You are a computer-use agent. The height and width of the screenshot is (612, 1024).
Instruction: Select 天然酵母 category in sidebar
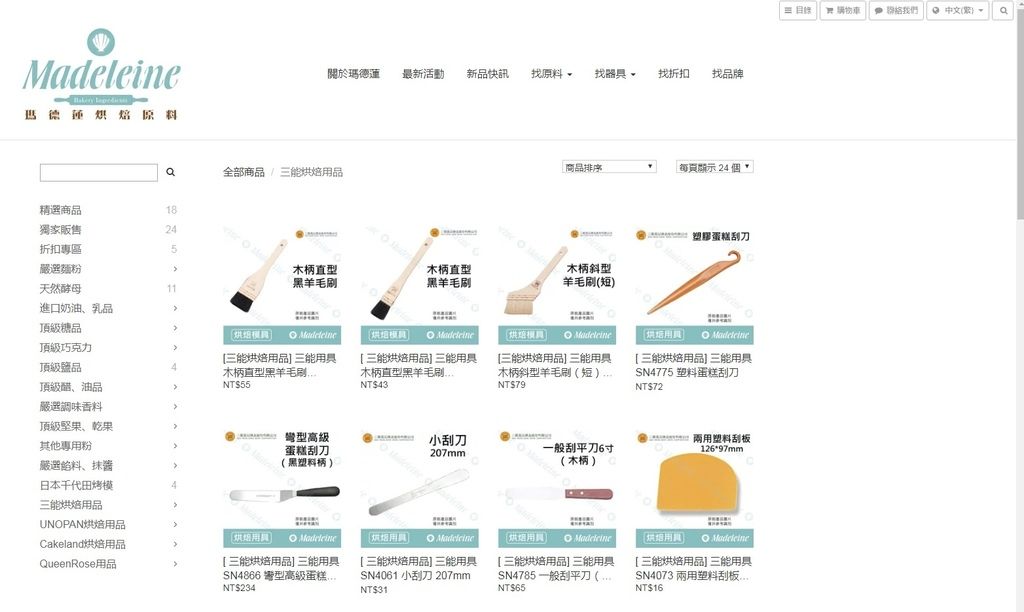point(61,288)
